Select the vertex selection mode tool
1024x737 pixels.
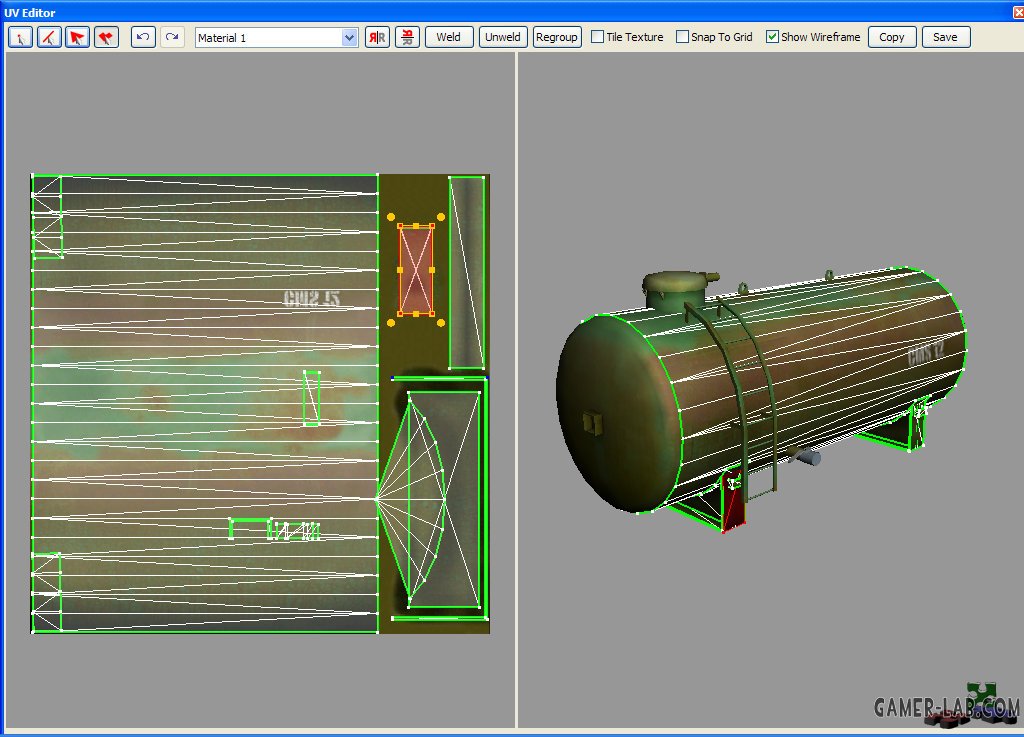(20, 37)
